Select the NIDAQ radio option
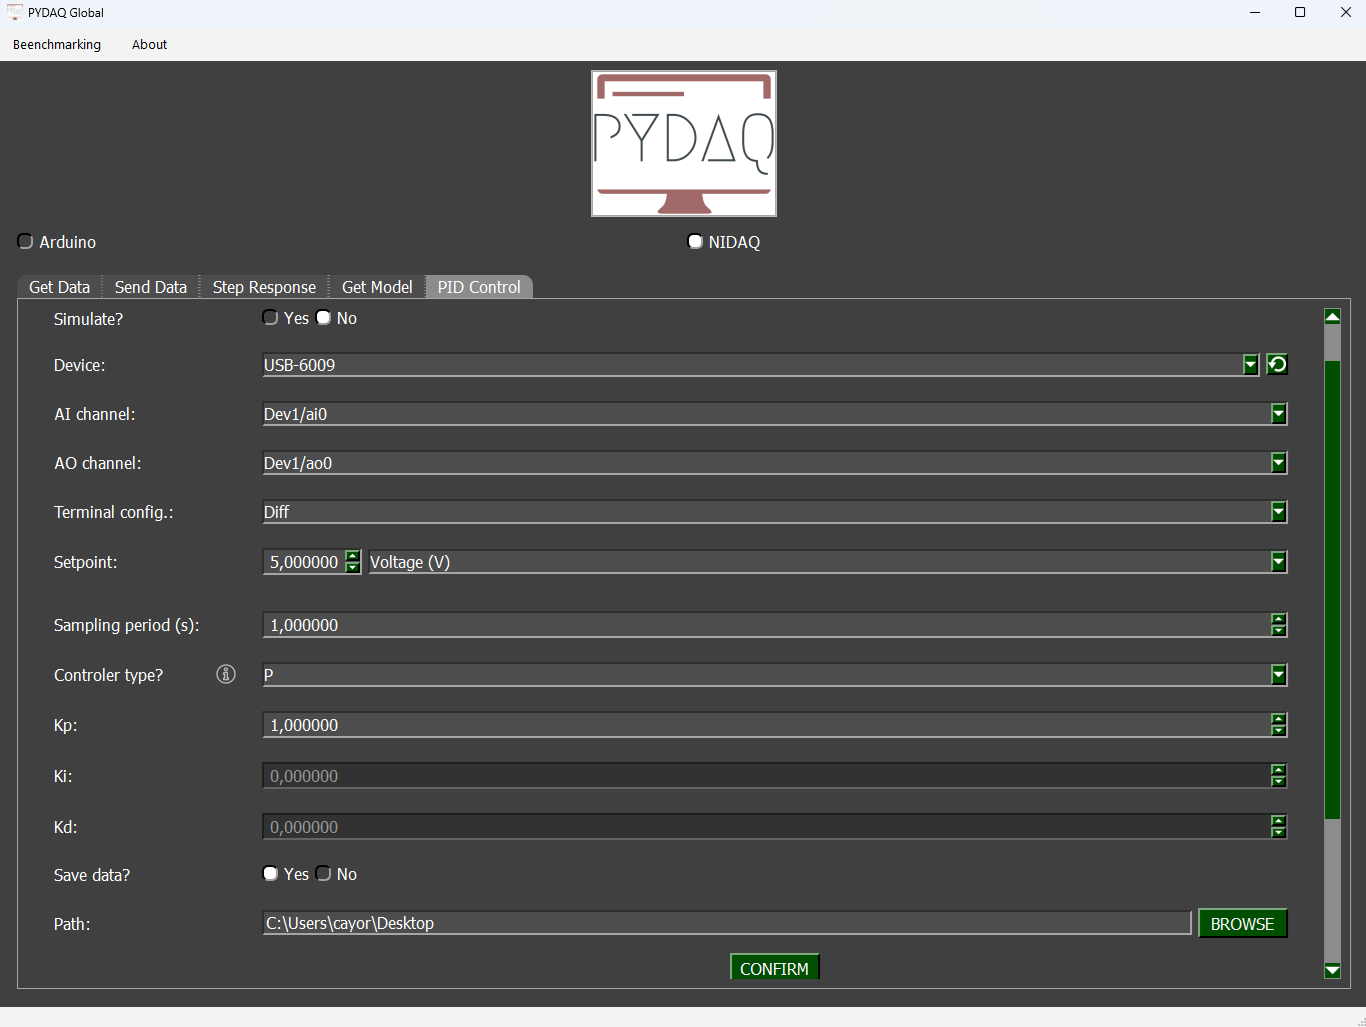Screen dimensions: 1366x1027 point(695,242)
